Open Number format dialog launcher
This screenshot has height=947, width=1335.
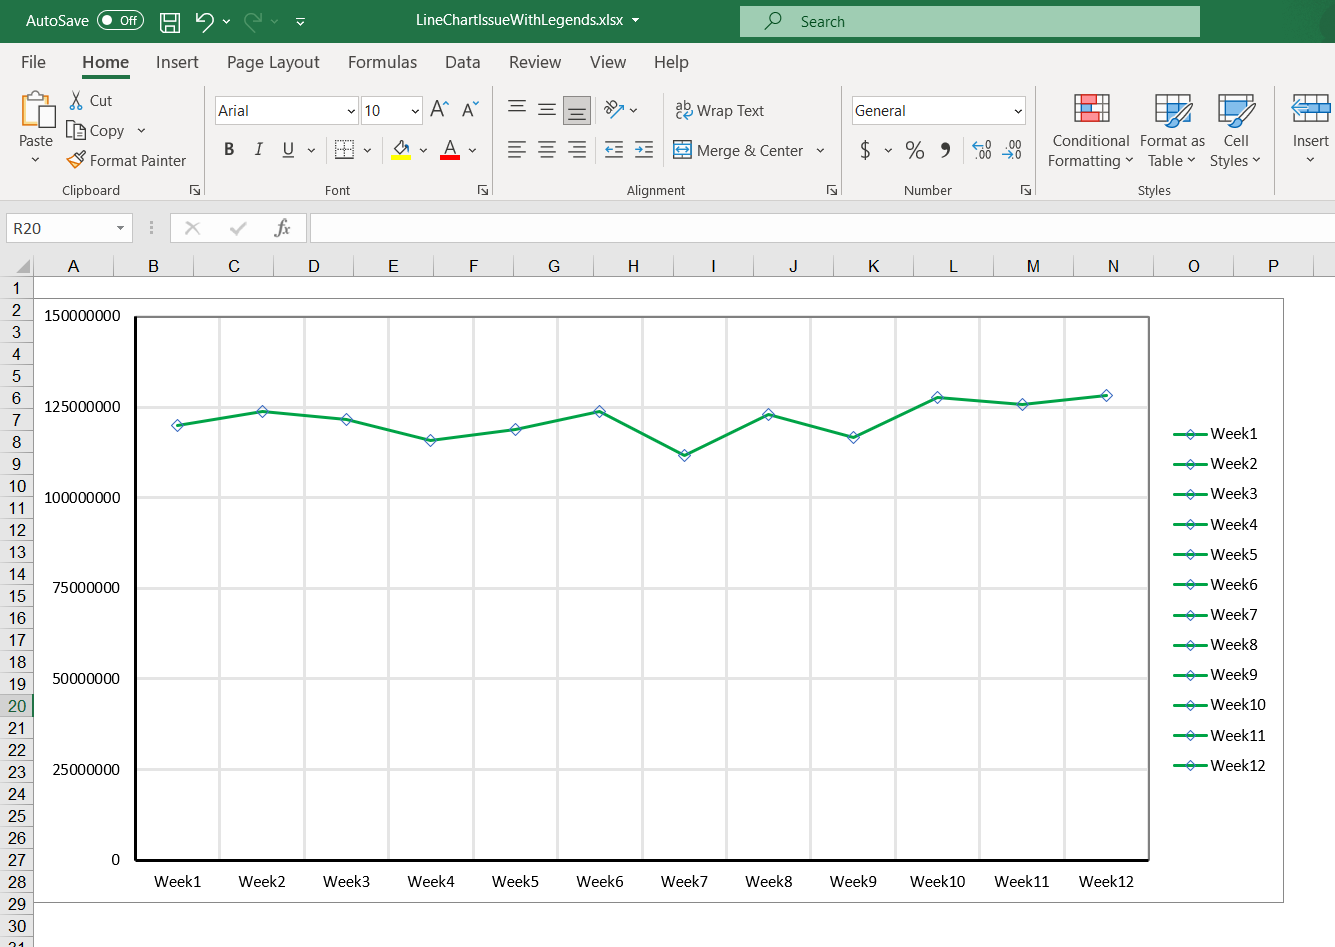point(1026,190)
